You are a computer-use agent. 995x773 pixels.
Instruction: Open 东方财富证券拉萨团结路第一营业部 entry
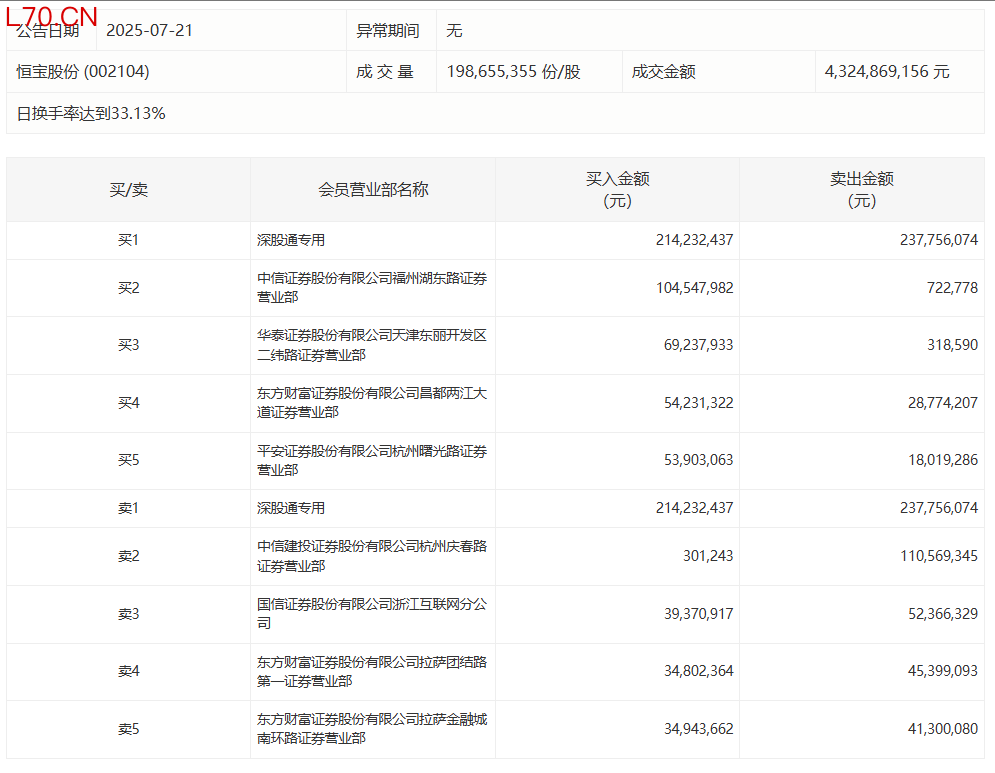(372, 671)
